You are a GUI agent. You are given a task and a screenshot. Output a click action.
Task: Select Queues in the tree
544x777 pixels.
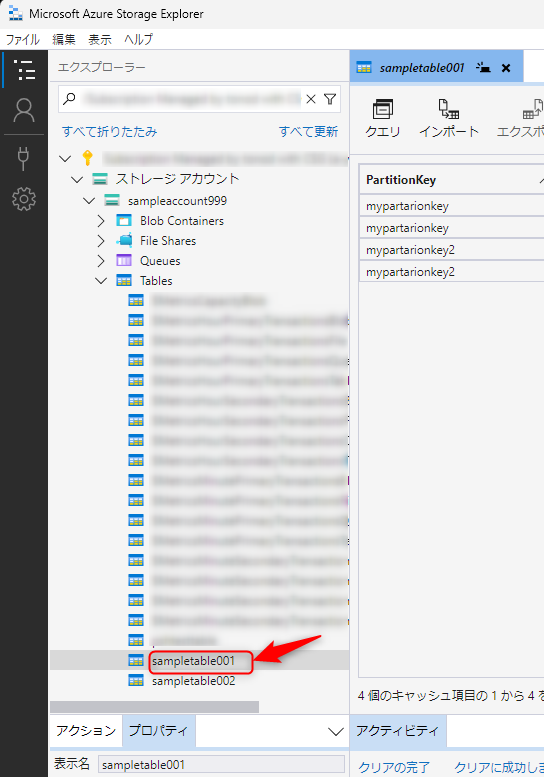click(x=160, y=261)
